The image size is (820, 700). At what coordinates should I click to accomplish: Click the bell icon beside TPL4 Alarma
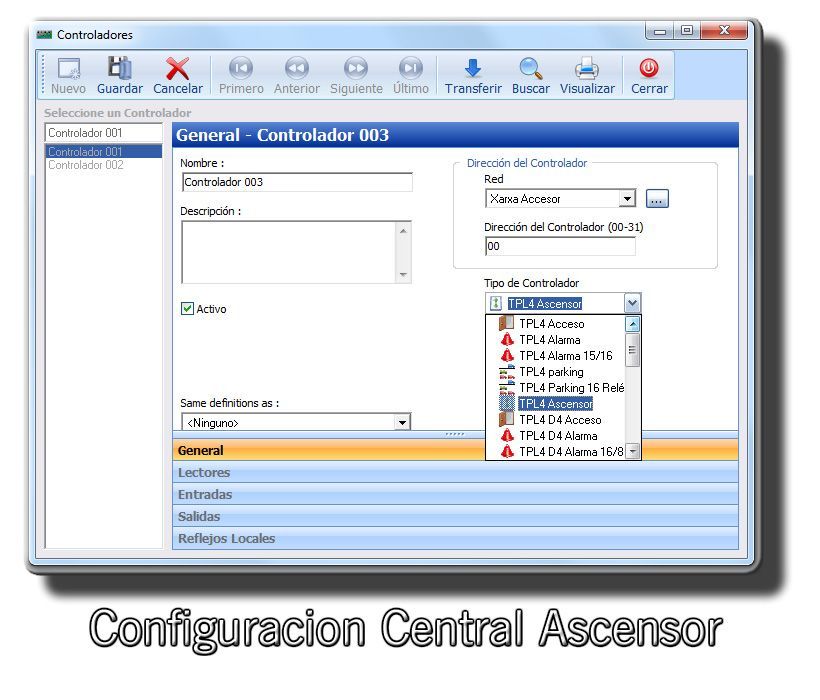507,340
